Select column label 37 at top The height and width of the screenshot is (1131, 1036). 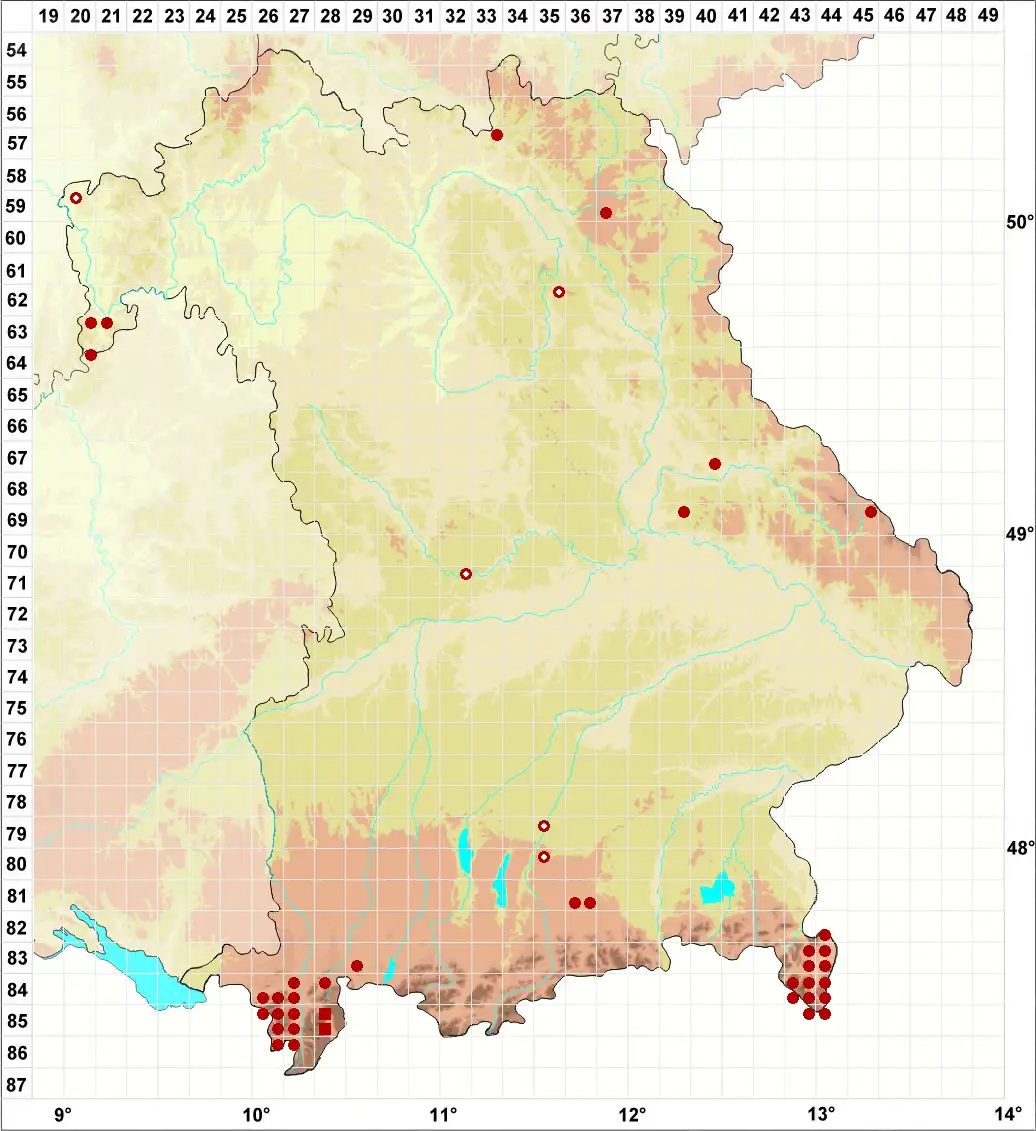[612, 15]
